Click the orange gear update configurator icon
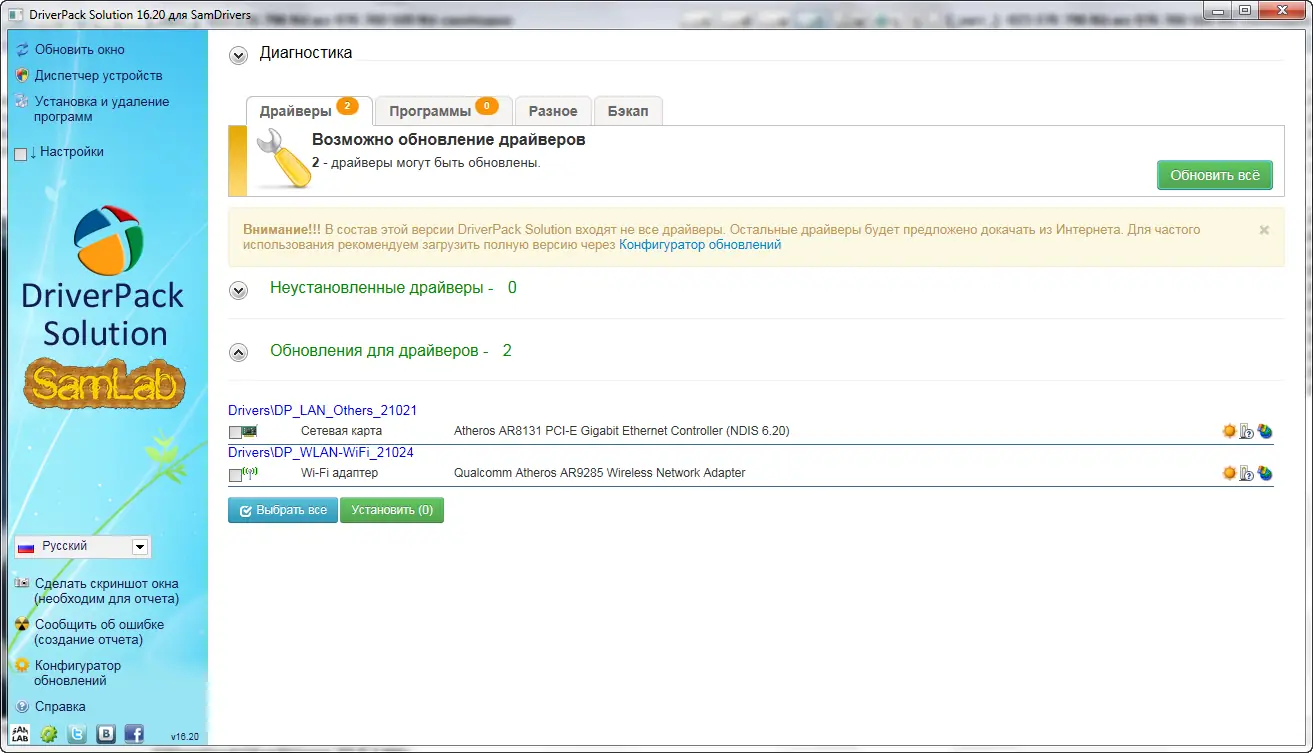 pos(22,665)
